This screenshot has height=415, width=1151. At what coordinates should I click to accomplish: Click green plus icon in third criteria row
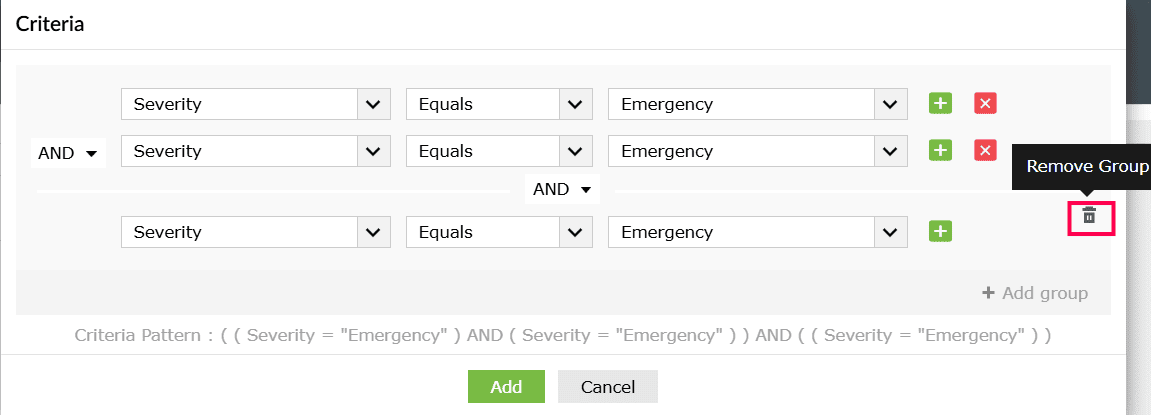940,232
